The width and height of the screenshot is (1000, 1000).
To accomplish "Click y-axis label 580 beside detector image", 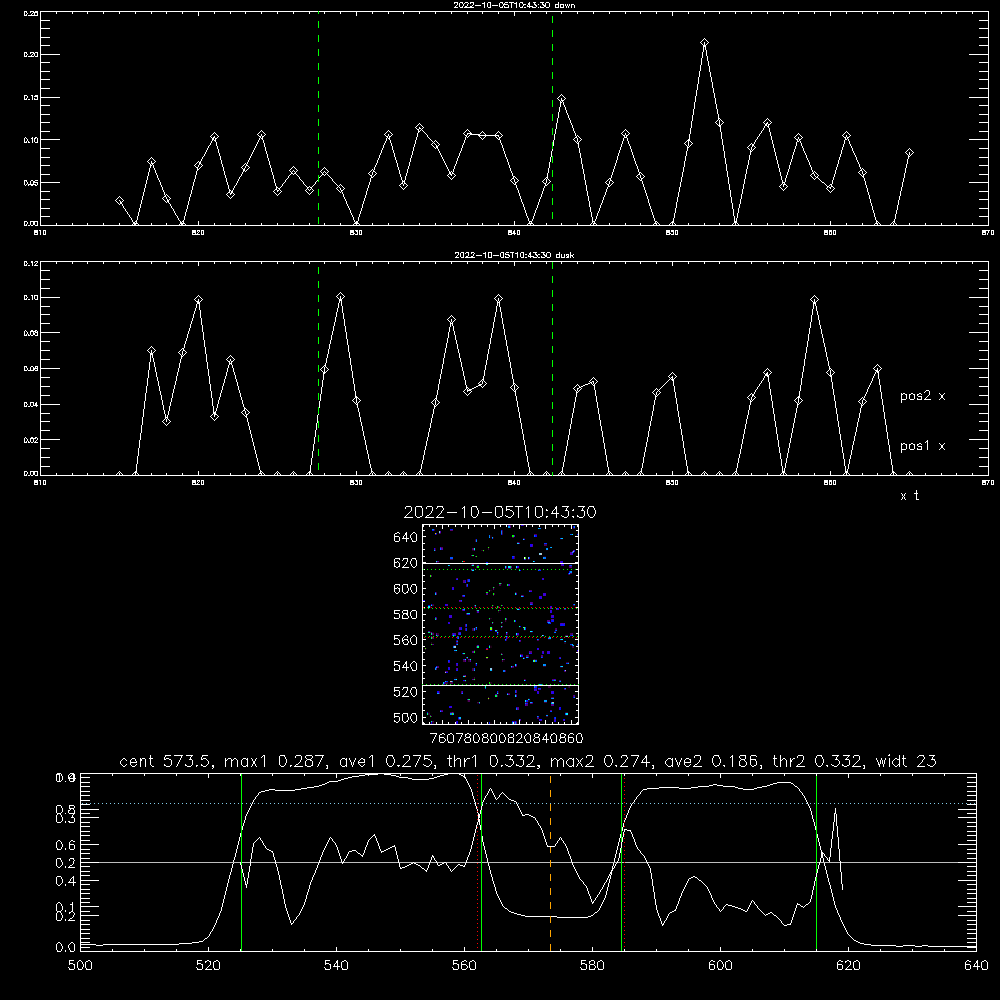I will (x=406, y=615).
